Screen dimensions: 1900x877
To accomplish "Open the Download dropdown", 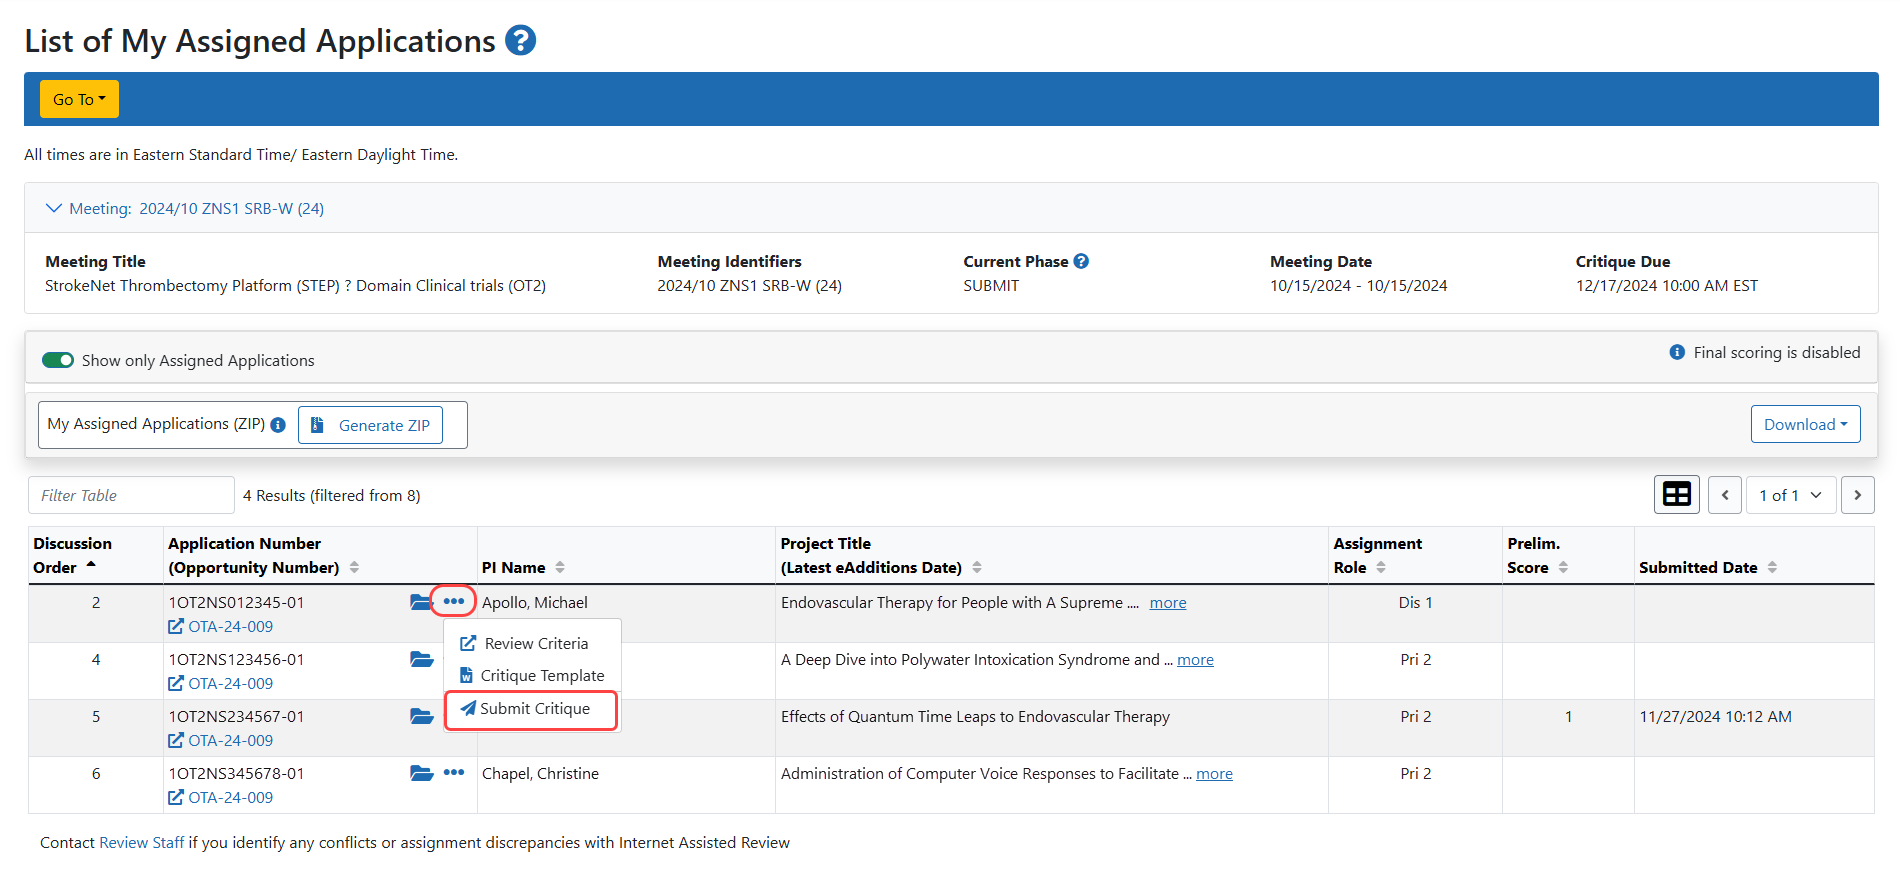I will coord(1805,424).
